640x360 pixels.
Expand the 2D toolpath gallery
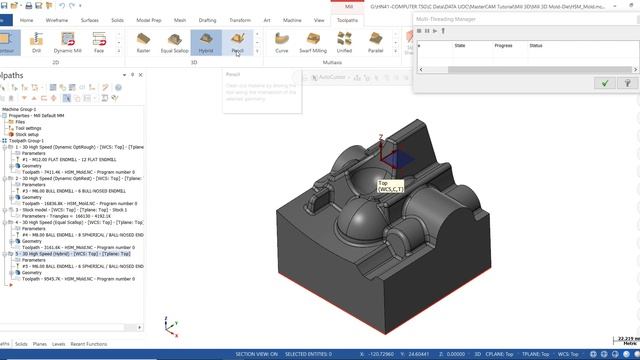click(119, 51)
